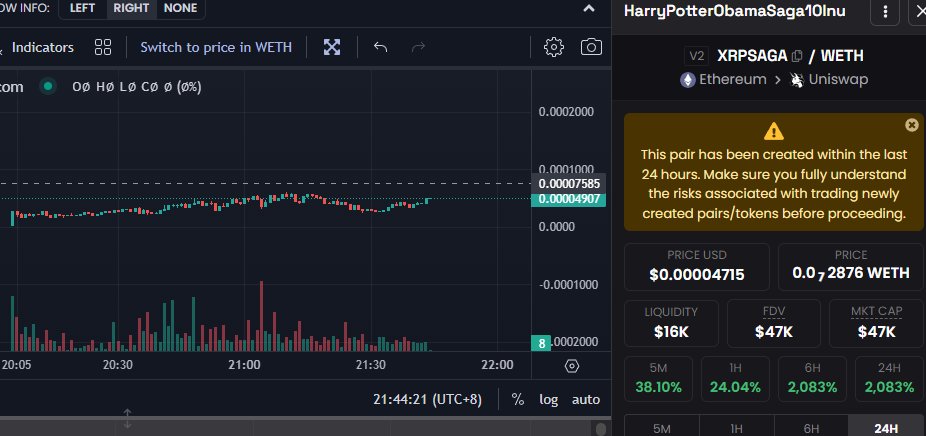Take chart snapshot with camera icon
Screen dimensions: 926x436
point(591,47)
